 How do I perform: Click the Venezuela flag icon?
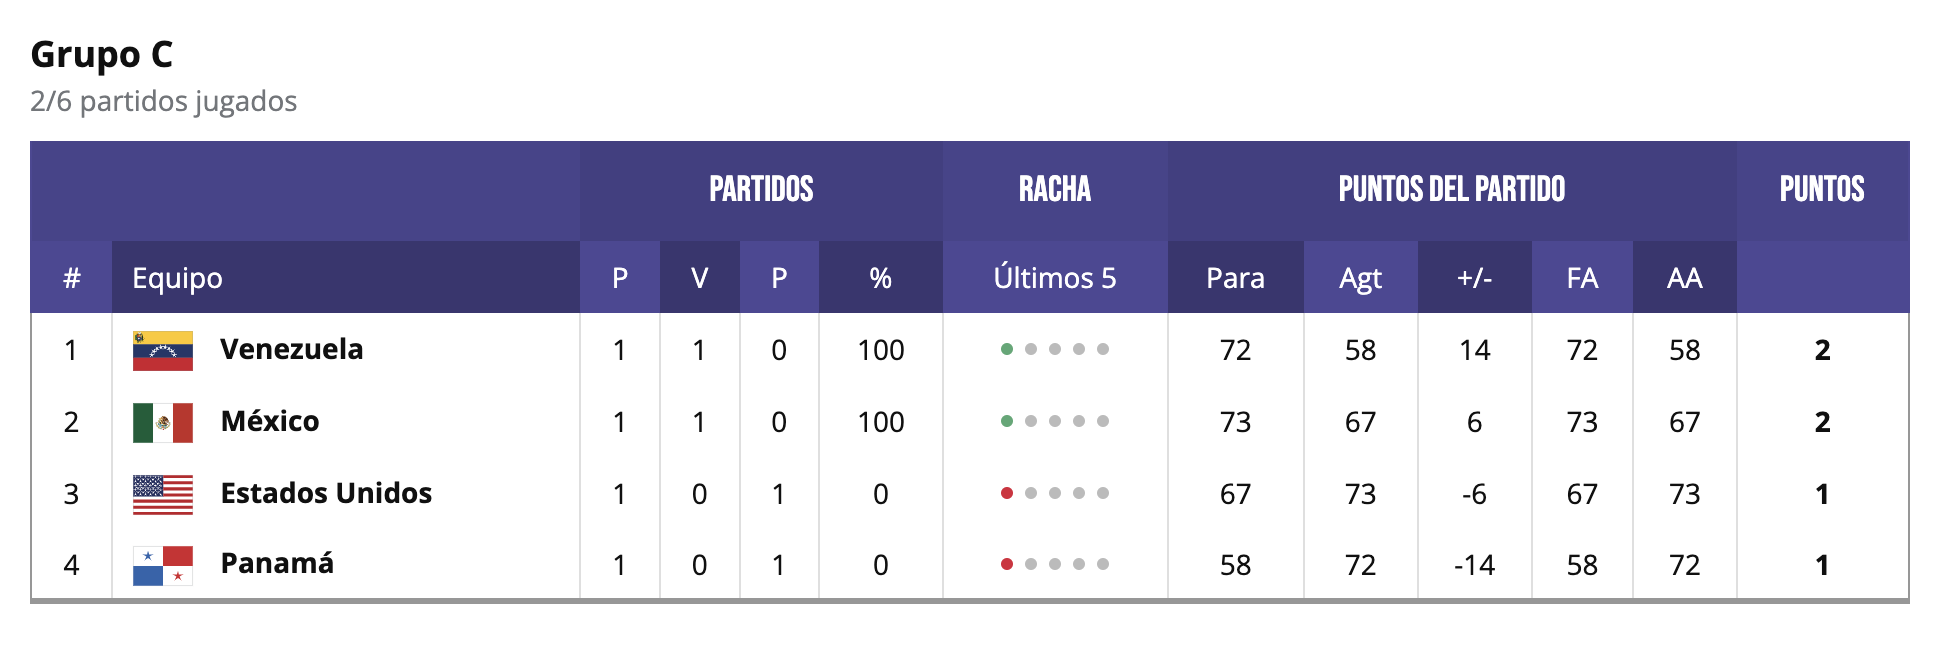point(162,351)
